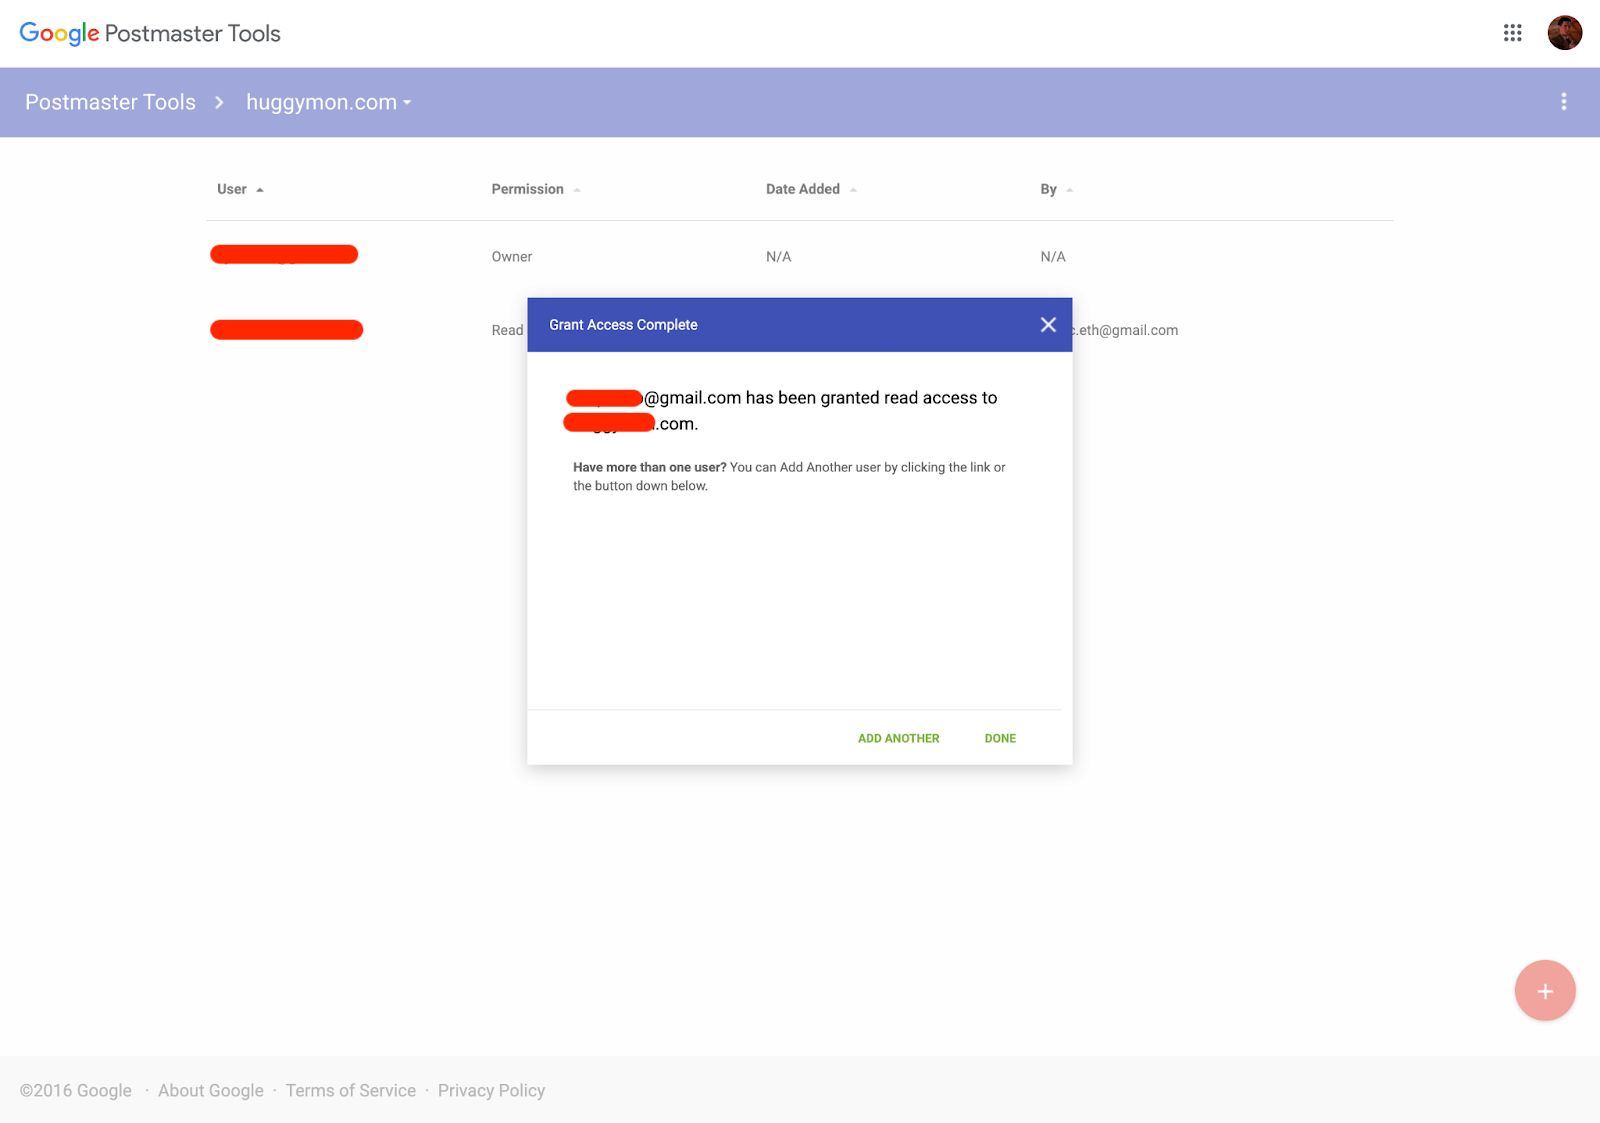Click the Postmaster Tools breadcrumb link
This screenshot has height=1123, width=1600.
click(110, 102)
